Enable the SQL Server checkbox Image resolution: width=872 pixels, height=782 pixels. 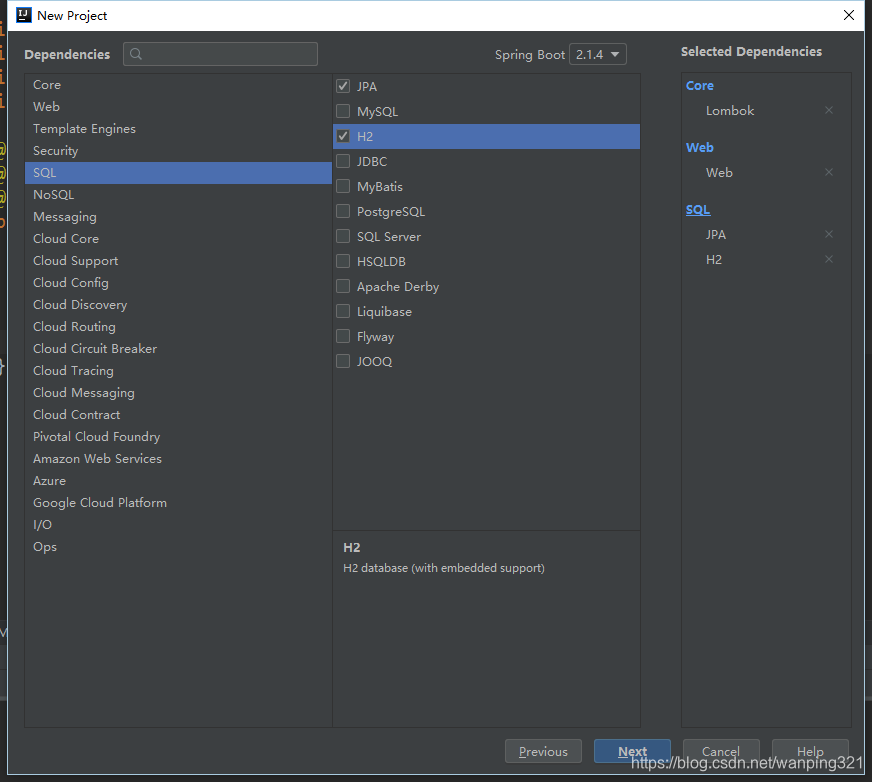pos(343,236)
